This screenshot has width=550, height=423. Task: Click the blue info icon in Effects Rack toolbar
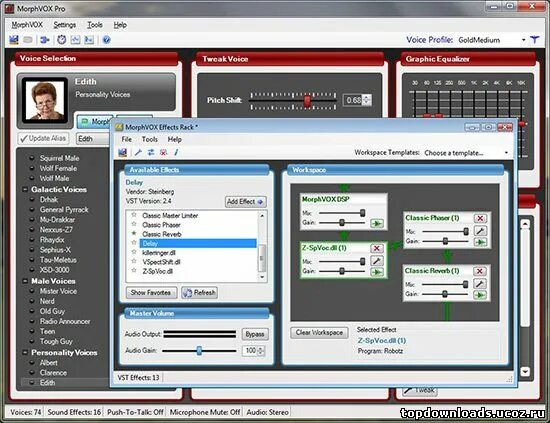[x=176, y=152]
